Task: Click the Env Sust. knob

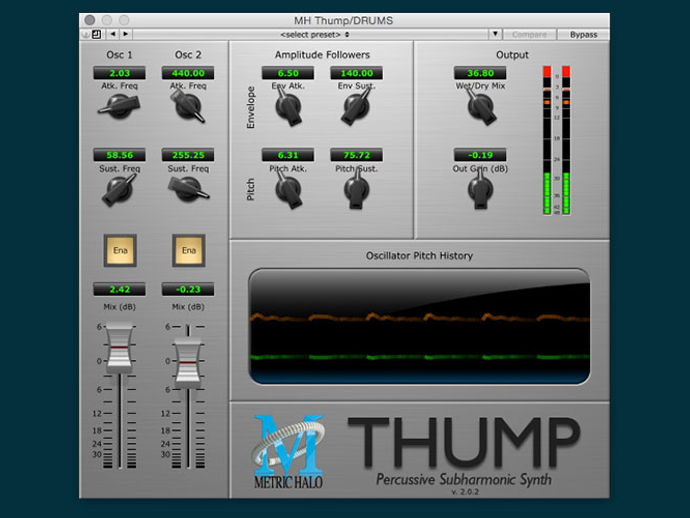Action: (356, 107)
